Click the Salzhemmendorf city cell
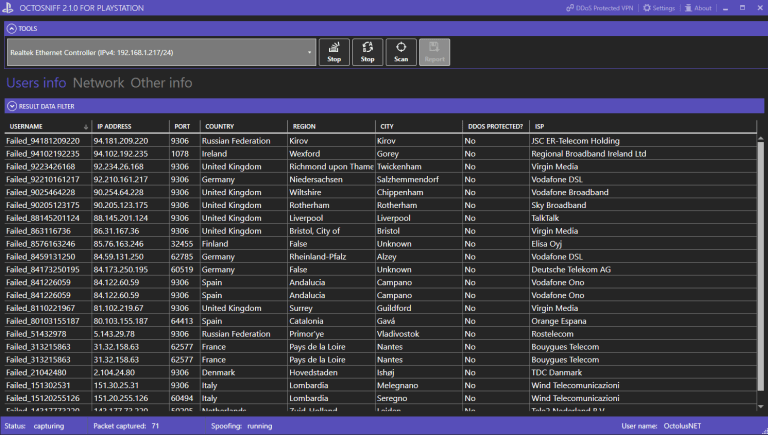The height and width of the screenshot is (435, 768). 408,179
